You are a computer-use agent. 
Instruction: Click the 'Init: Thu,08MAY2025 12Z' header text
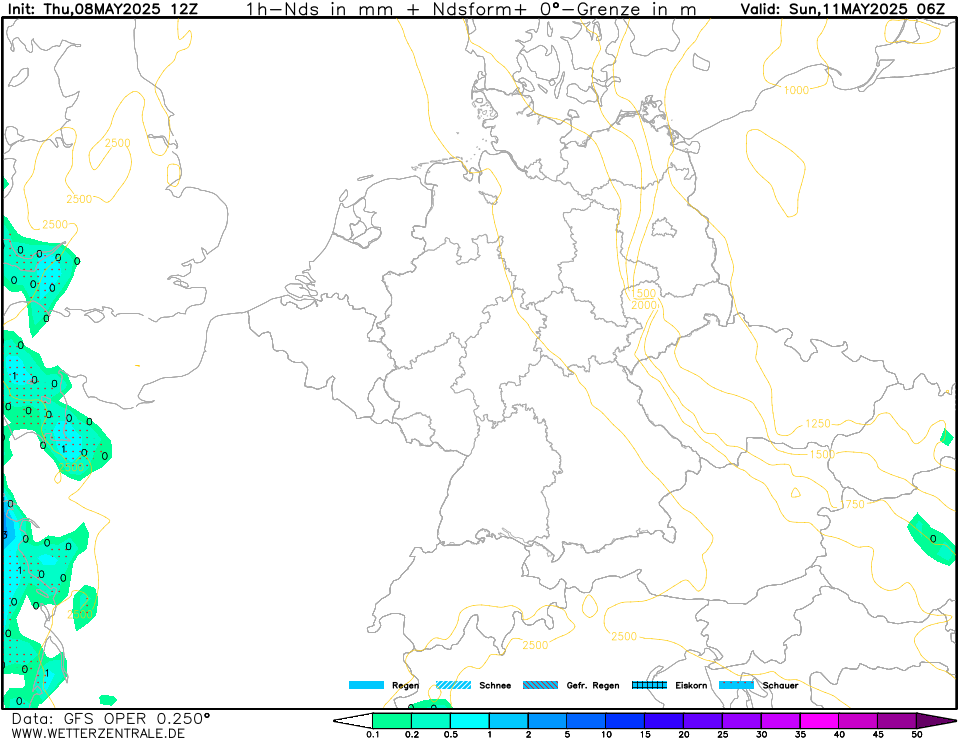102,9
